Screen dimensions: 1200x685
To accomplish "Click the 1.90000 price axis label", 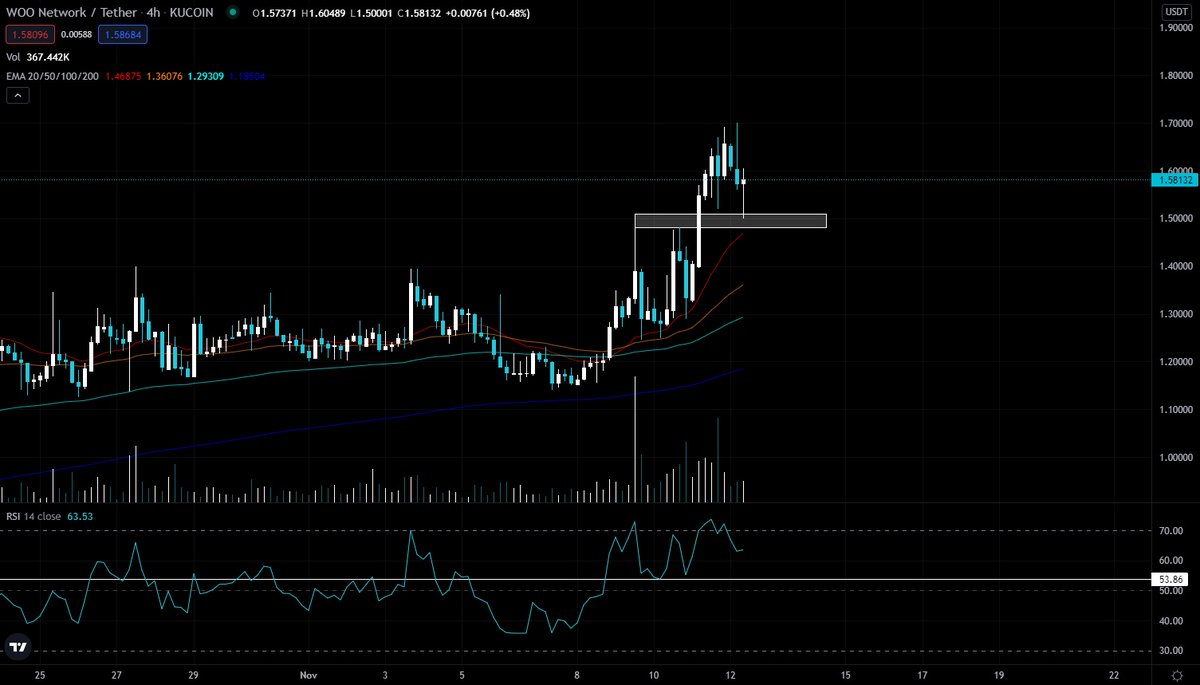I will coord(1176,28).
